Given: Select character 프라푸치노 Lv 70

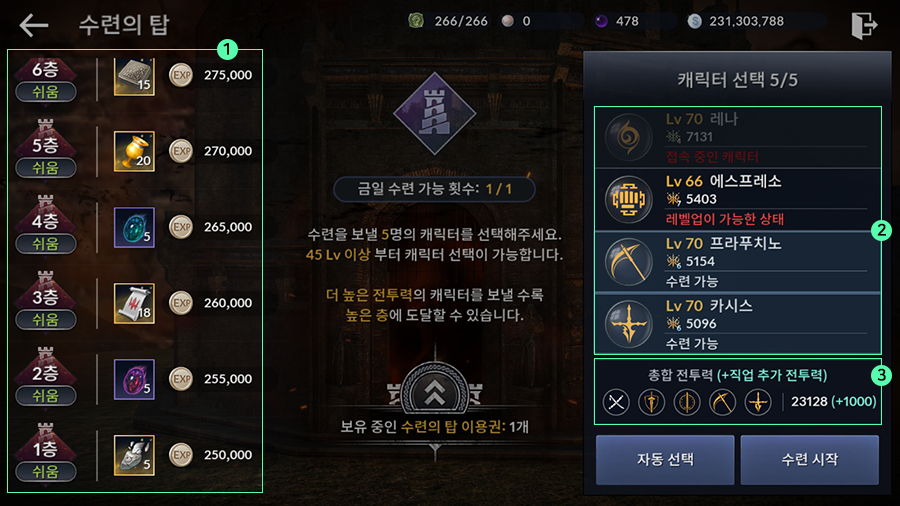Looking at the screenshot, I should [x=738, y=262].
